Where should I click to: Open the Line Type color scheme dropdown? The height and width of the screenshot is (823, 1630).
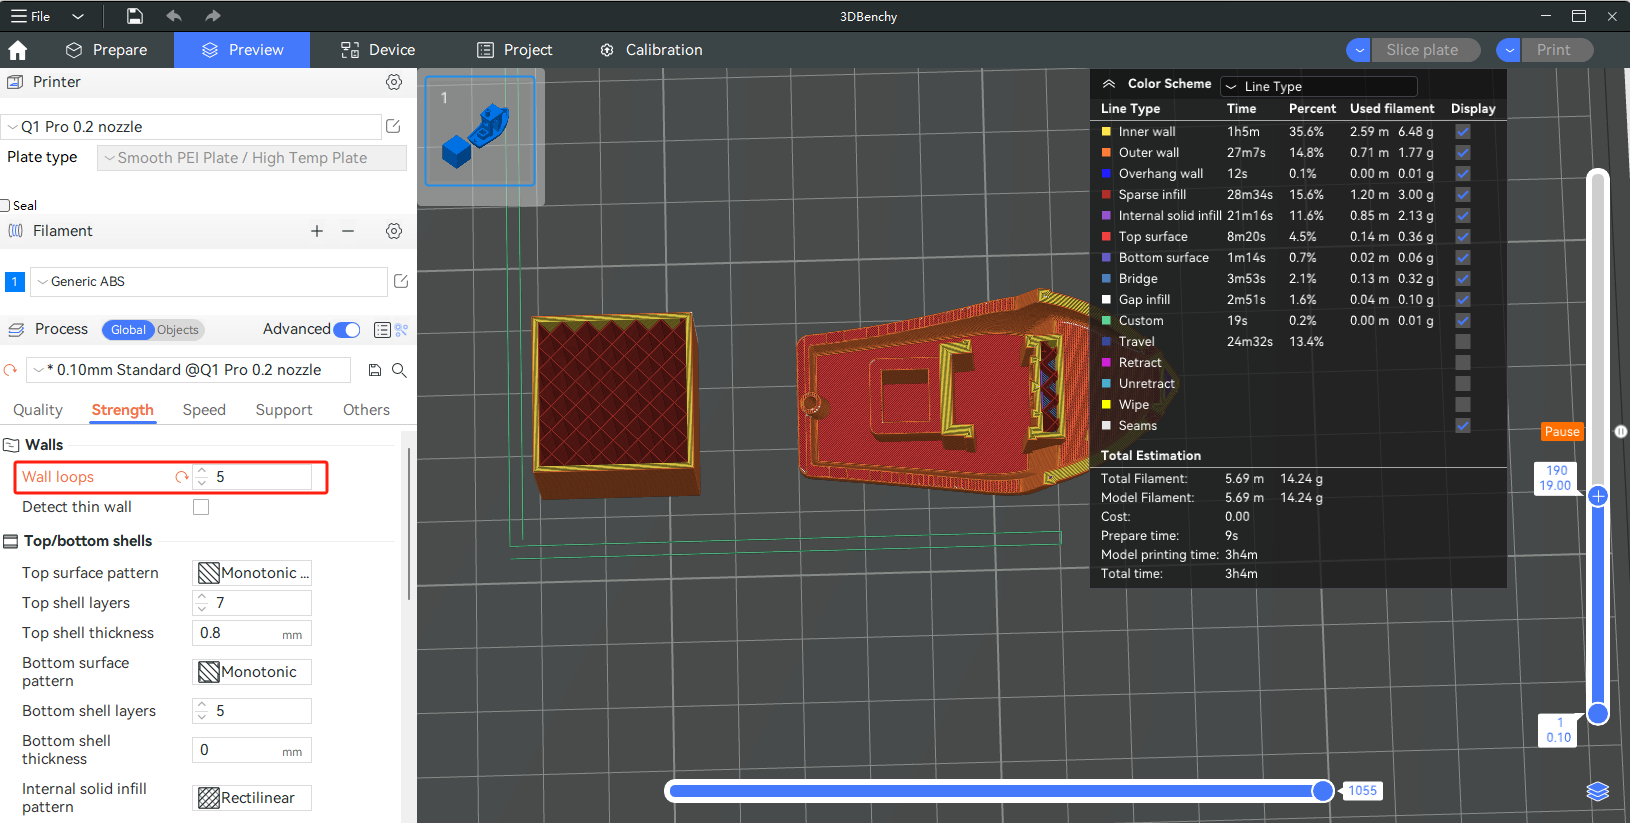point(1318,87)
